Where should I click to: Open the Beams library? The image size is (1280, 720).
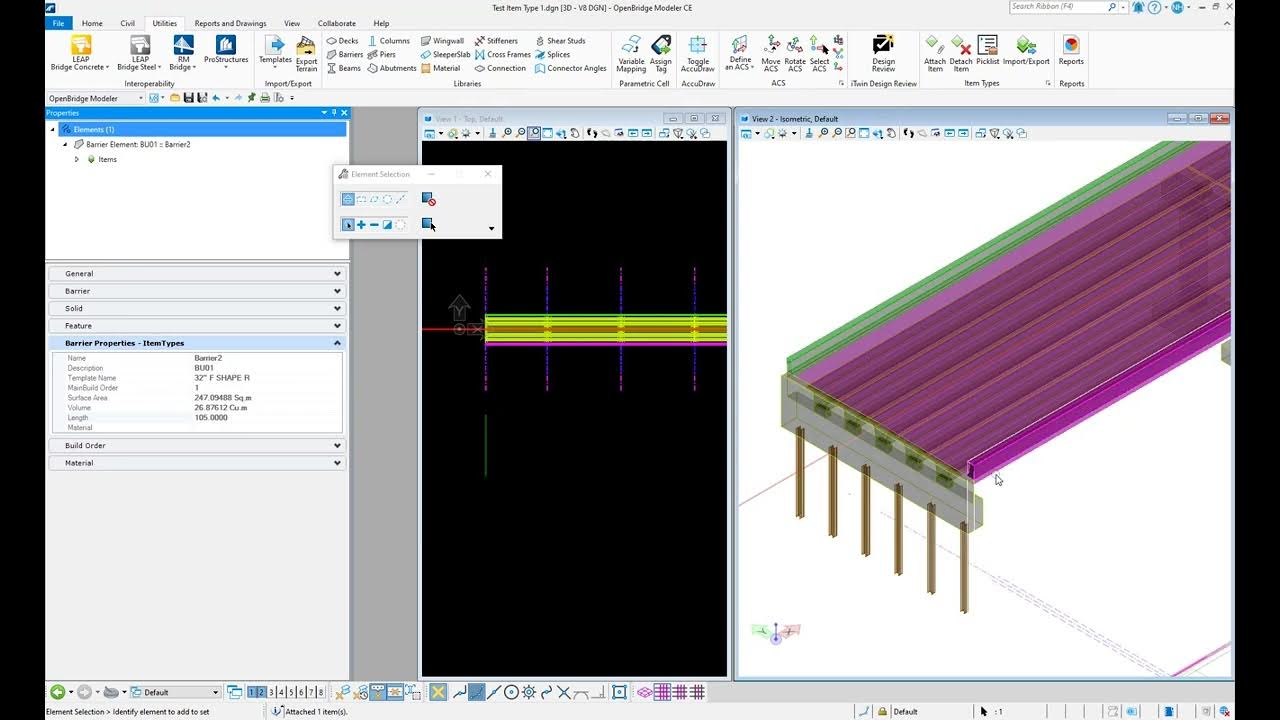343,69
